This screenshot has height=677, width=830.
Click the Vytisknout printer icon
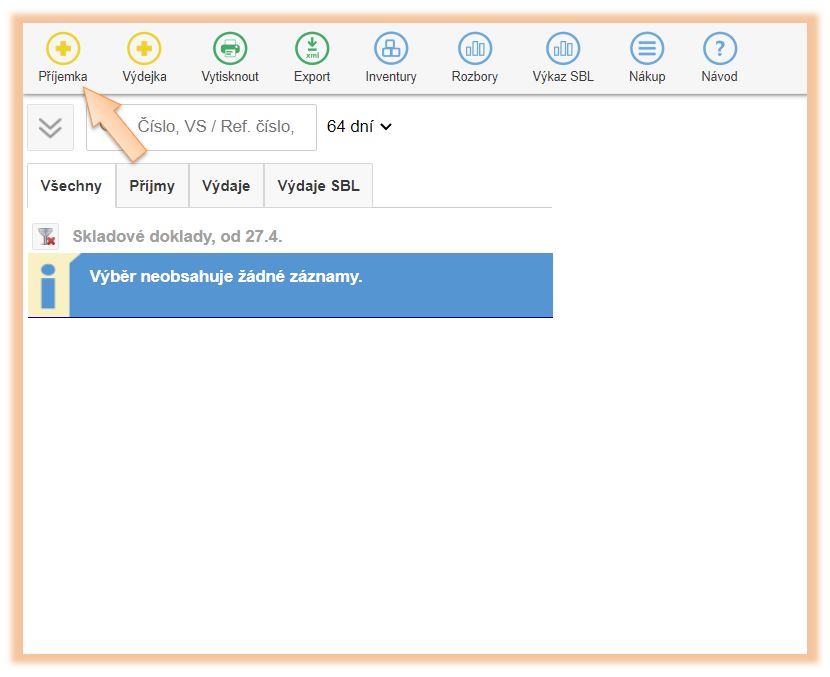pyautogui.click(x=230, y=49)
